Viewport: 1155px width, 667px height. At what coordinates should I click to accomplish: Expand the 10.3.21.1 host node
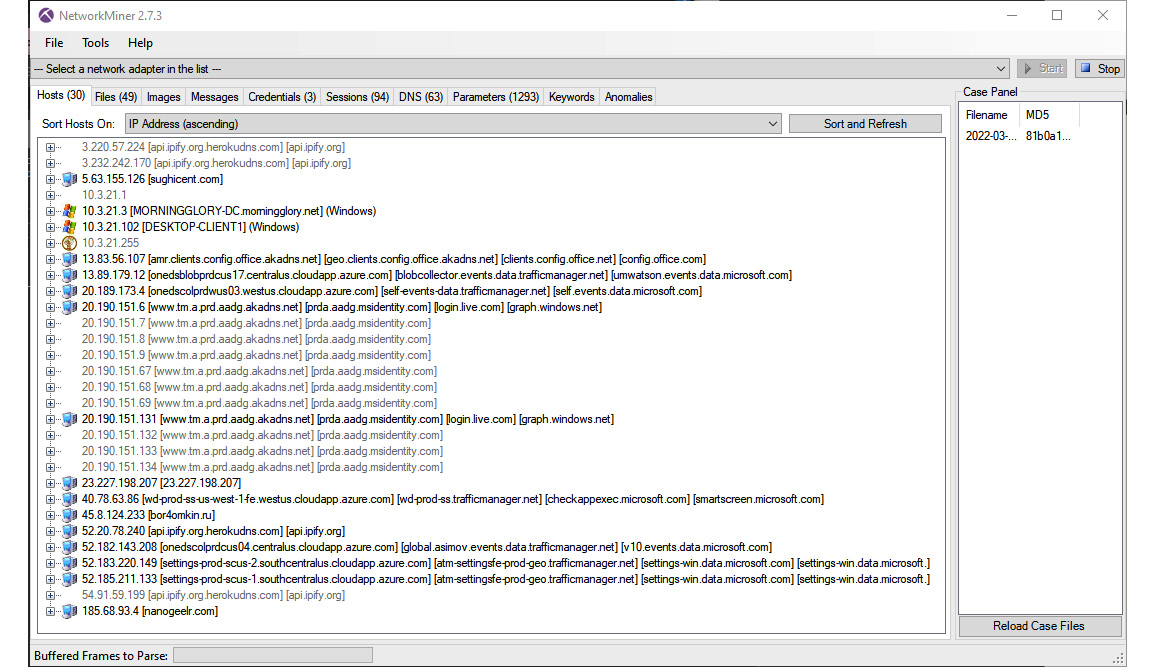(x=50, y=195)
